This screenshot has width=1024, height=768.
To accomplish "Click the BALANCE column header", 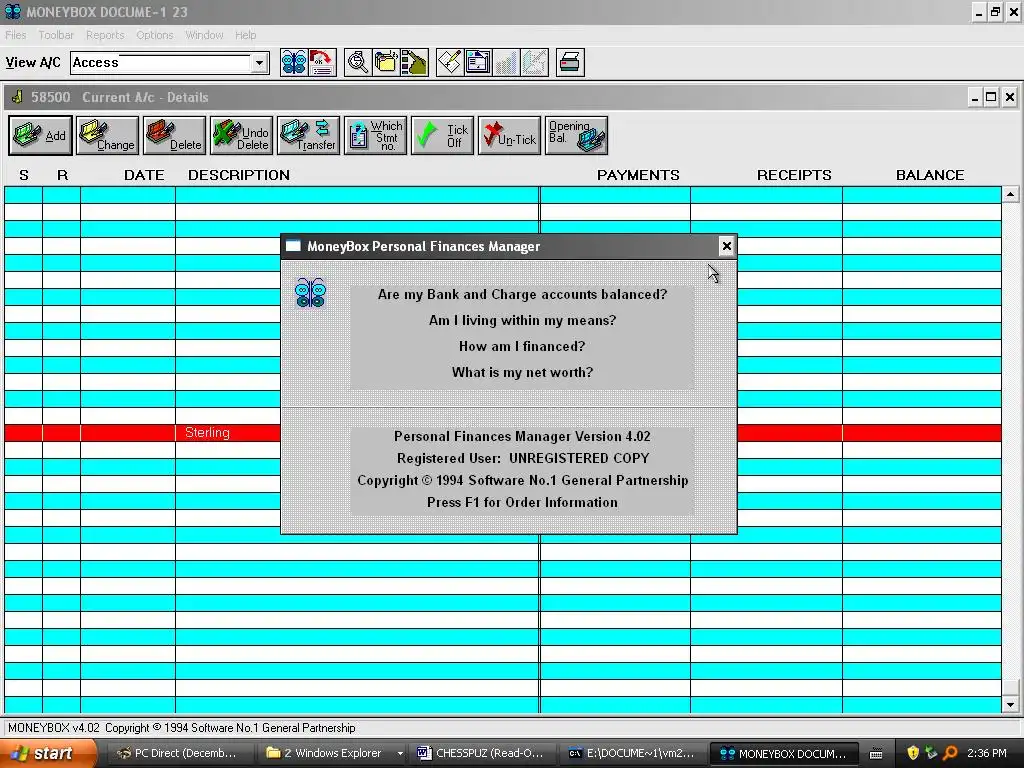I will [x=930, y=175].
